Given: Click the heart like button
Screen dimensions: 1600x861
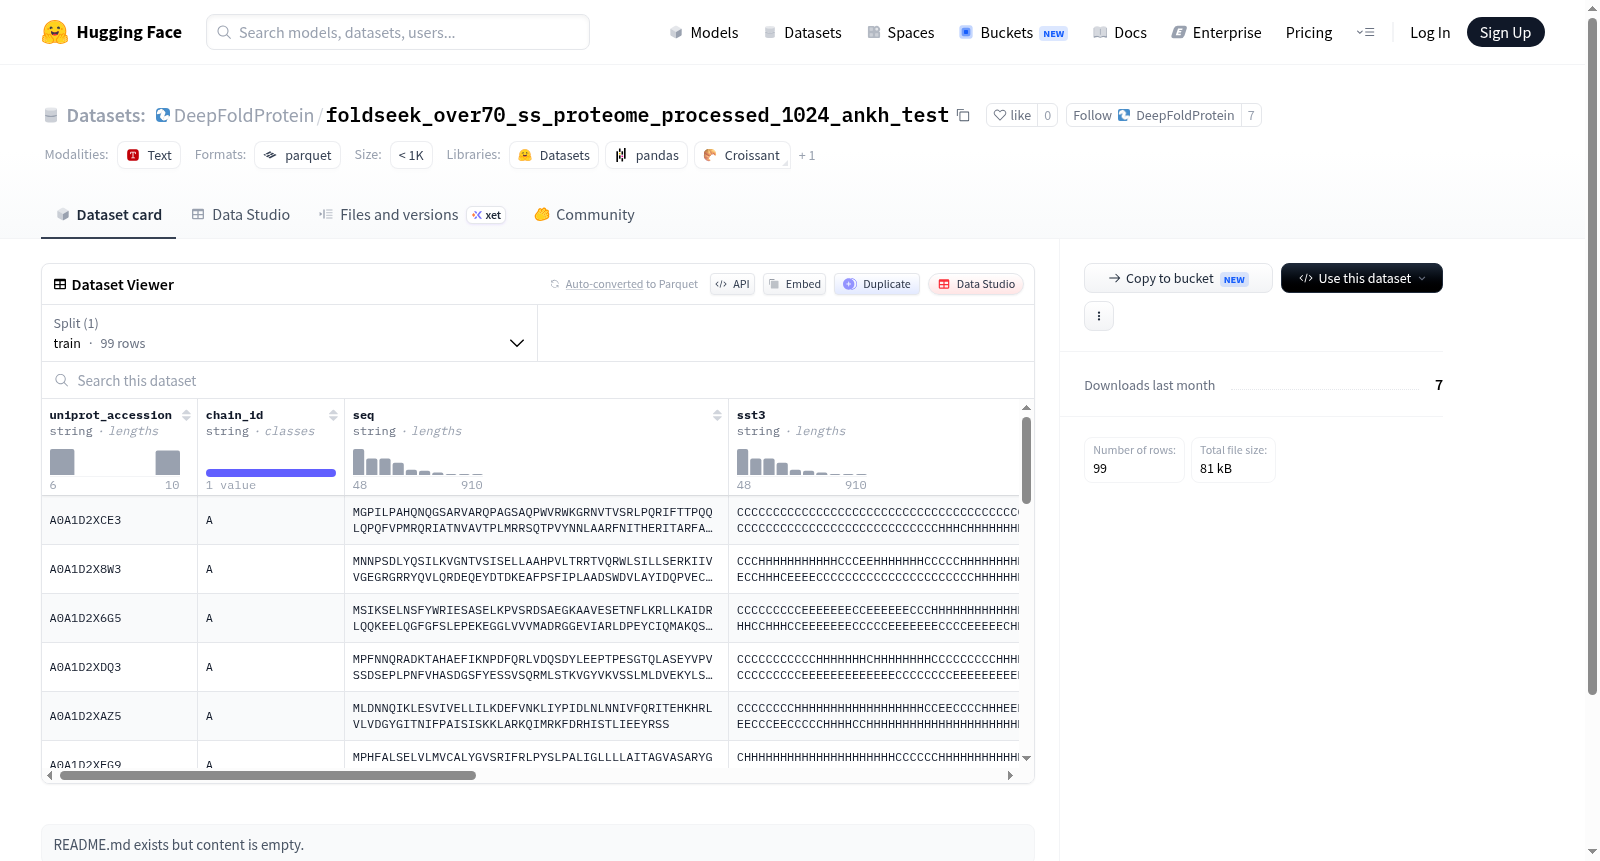Looking at the screenshot, I should pyautogui.click(x=1012, y=115).
